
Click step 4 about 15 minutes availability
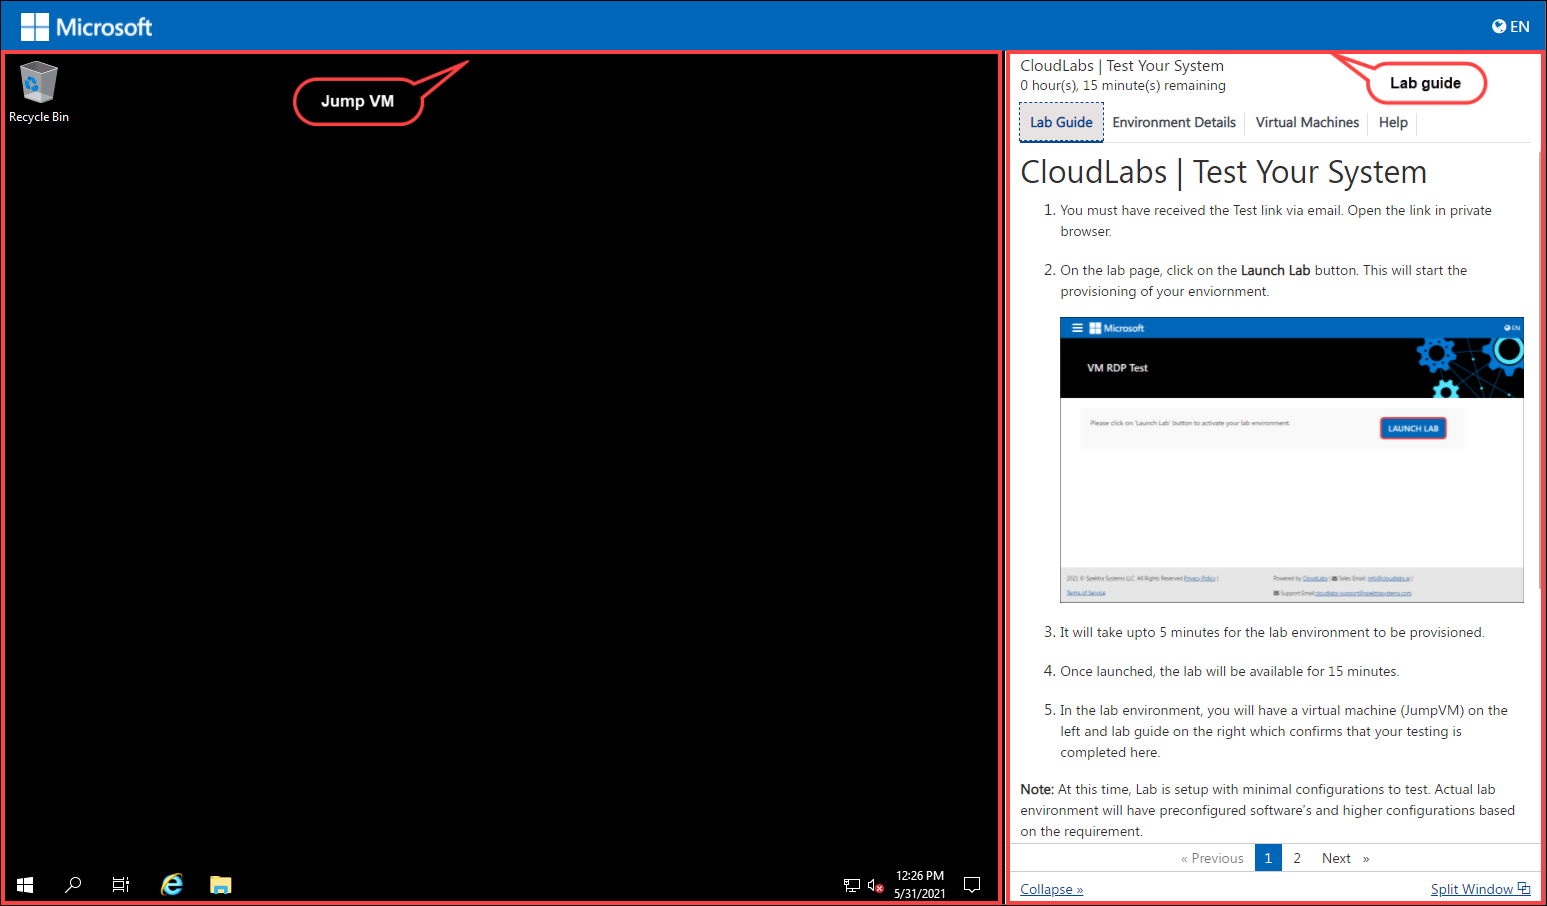coord(1229,671)
